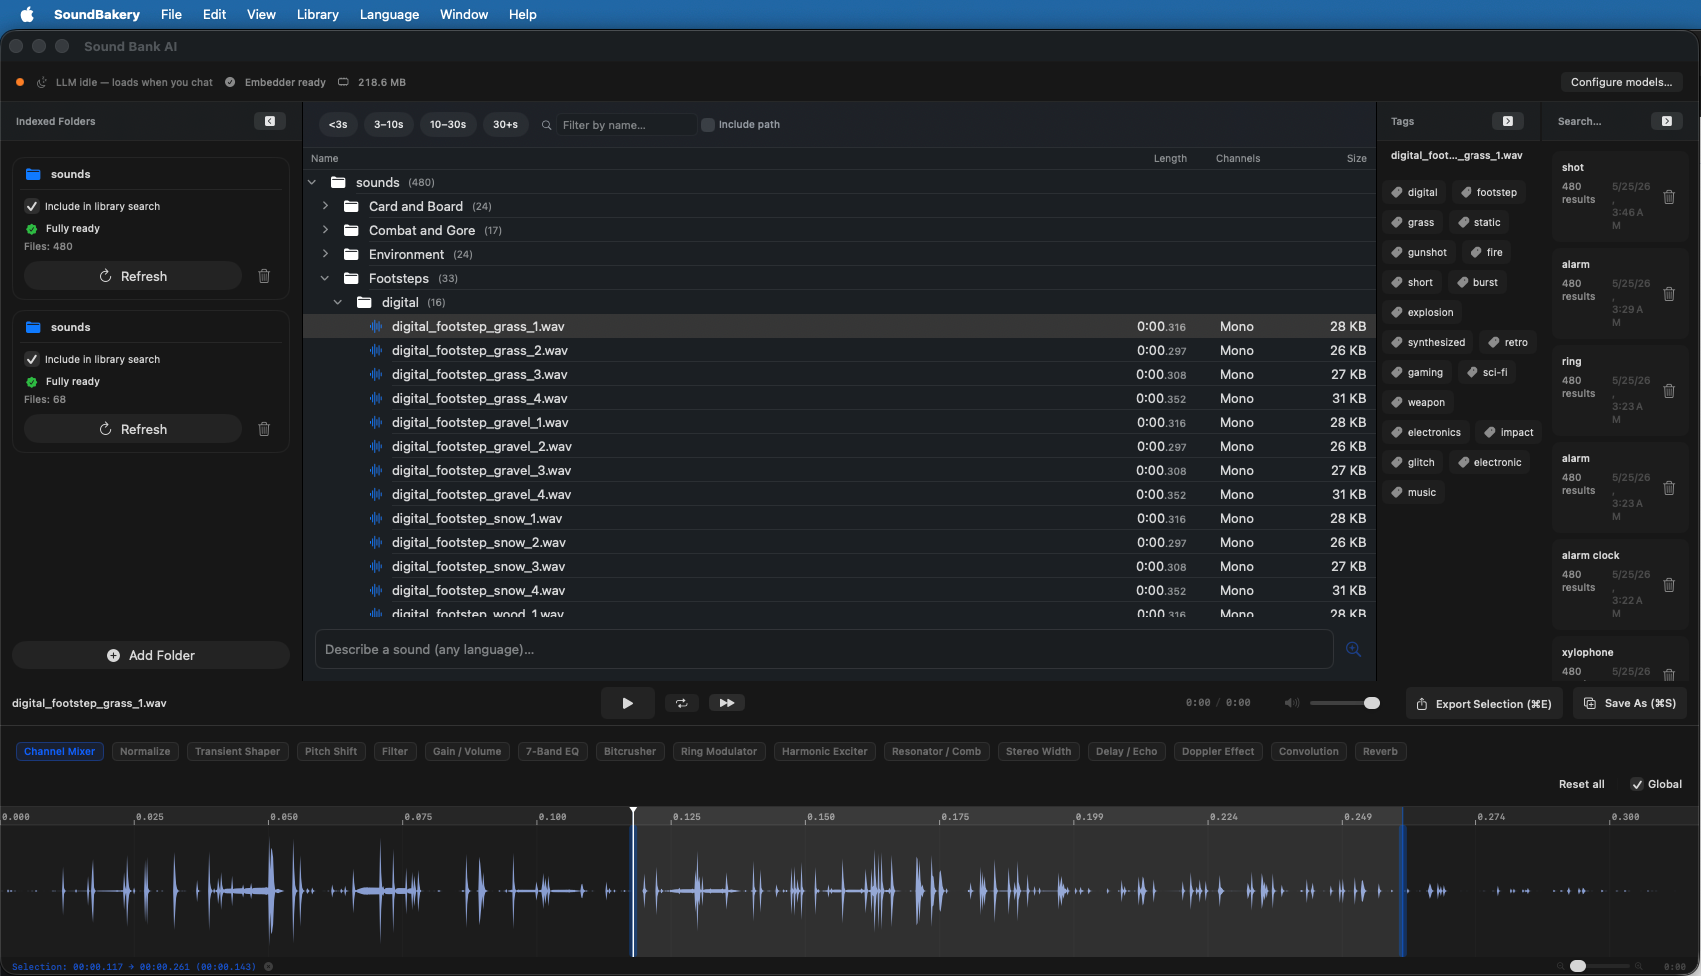Screen dimensions: 1701x976
Task: Delete the 'ring' search history entry
Action: pos(1669,391)
